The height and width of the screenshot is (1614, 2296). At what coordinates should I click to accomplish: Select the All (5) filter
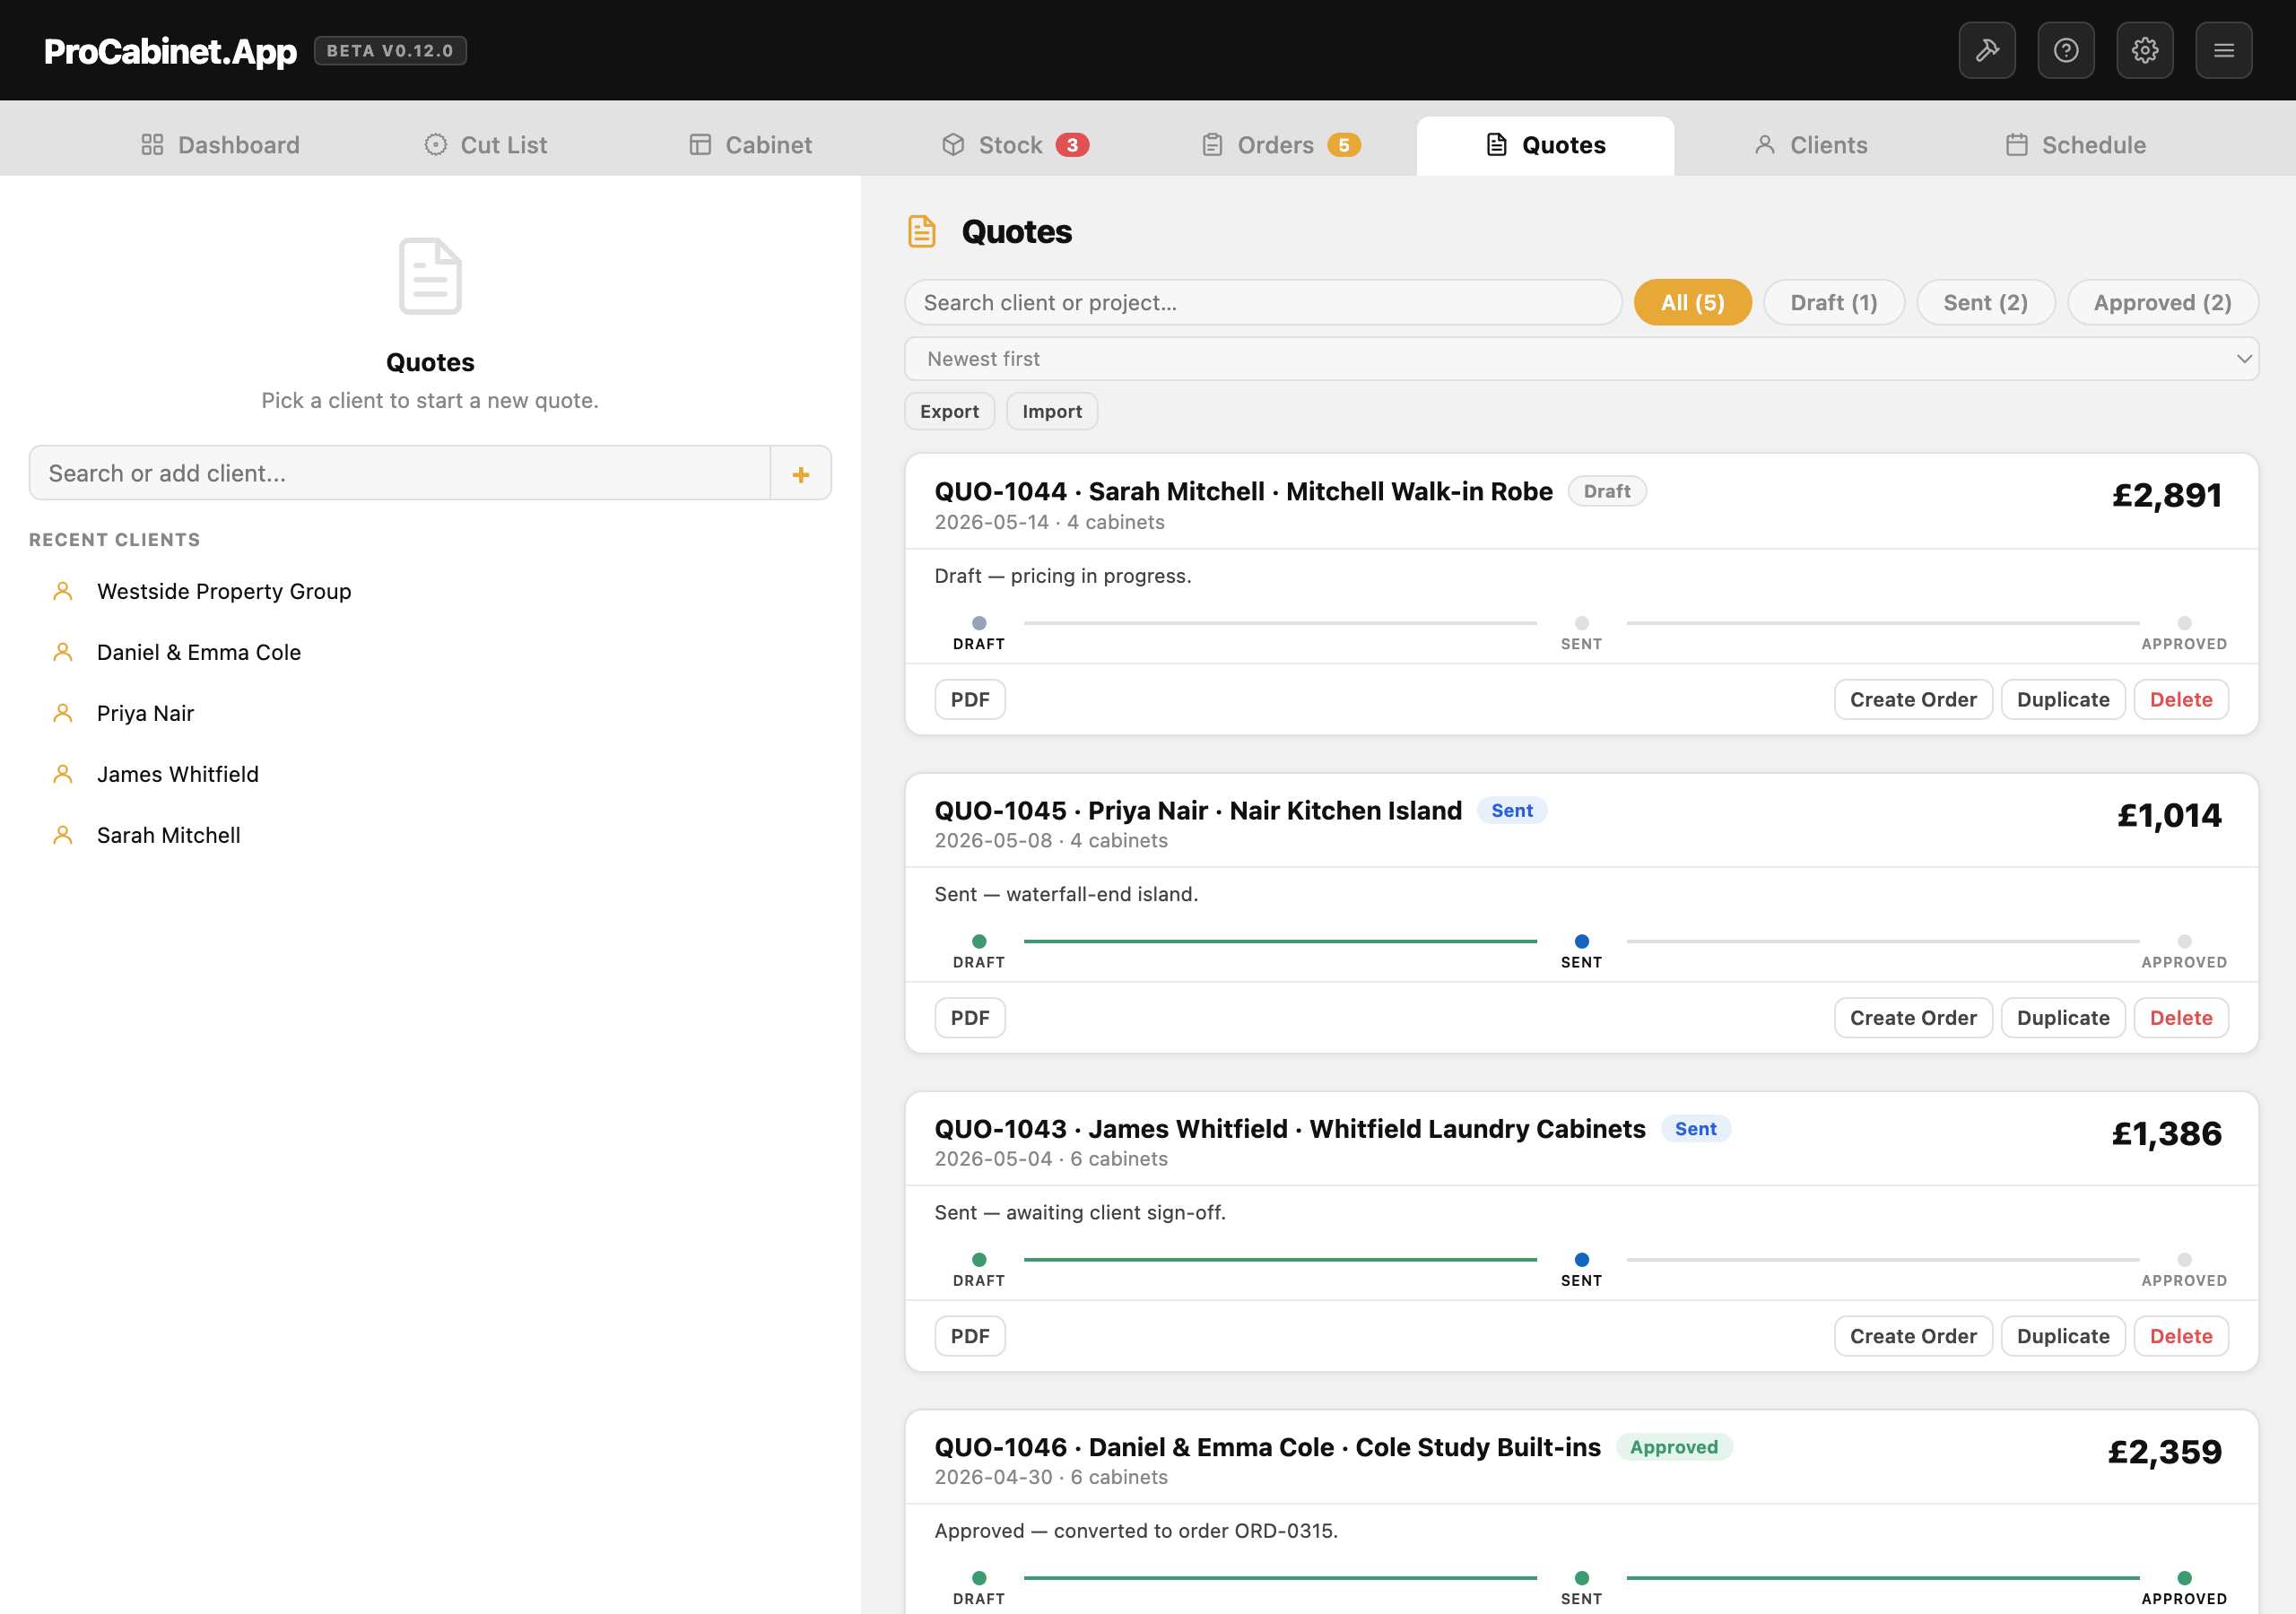click(1692, 302)
